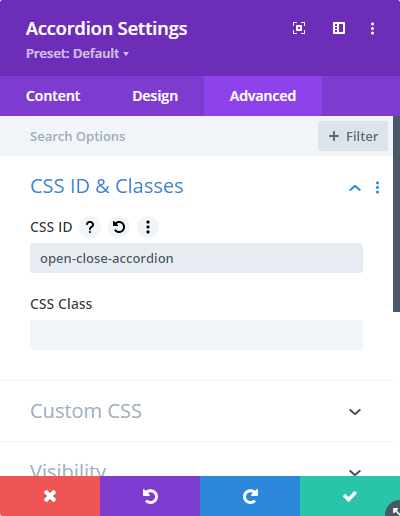
Task: Open CSS ID & Classes section options
Action: (377, 188)
